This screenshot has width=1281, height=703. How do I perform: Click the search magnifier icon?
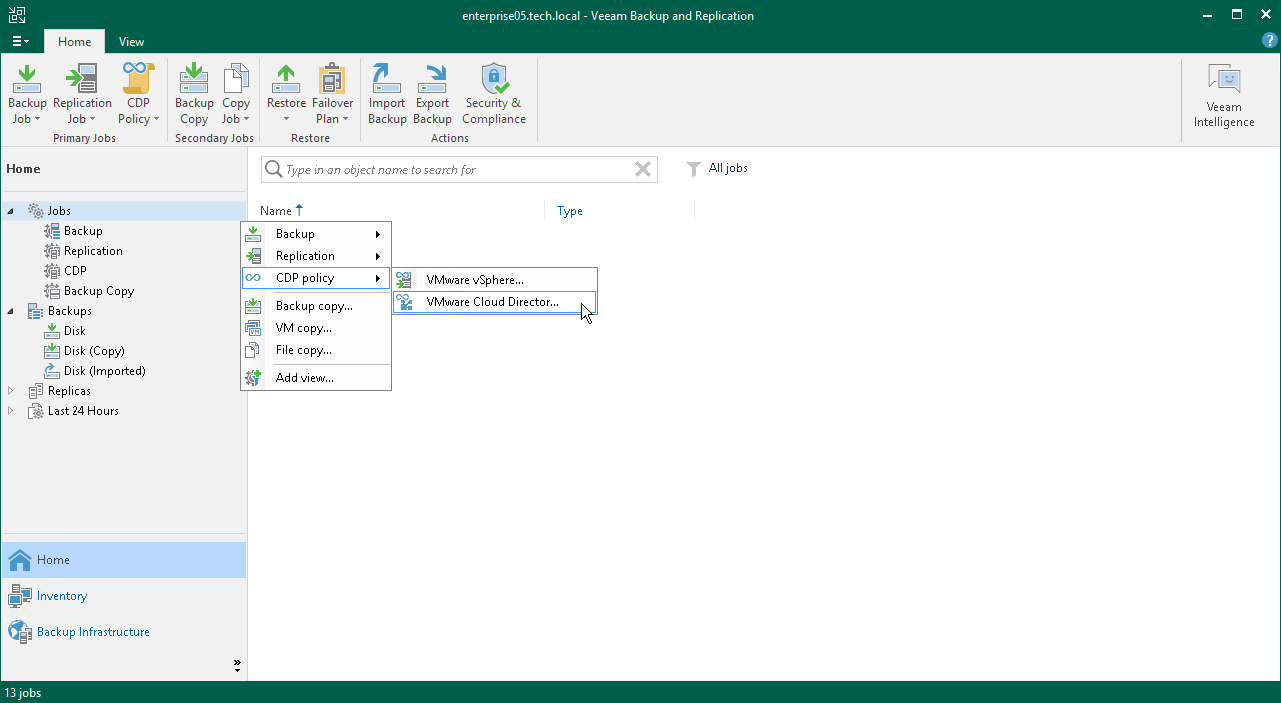click(x=272, y=170)
